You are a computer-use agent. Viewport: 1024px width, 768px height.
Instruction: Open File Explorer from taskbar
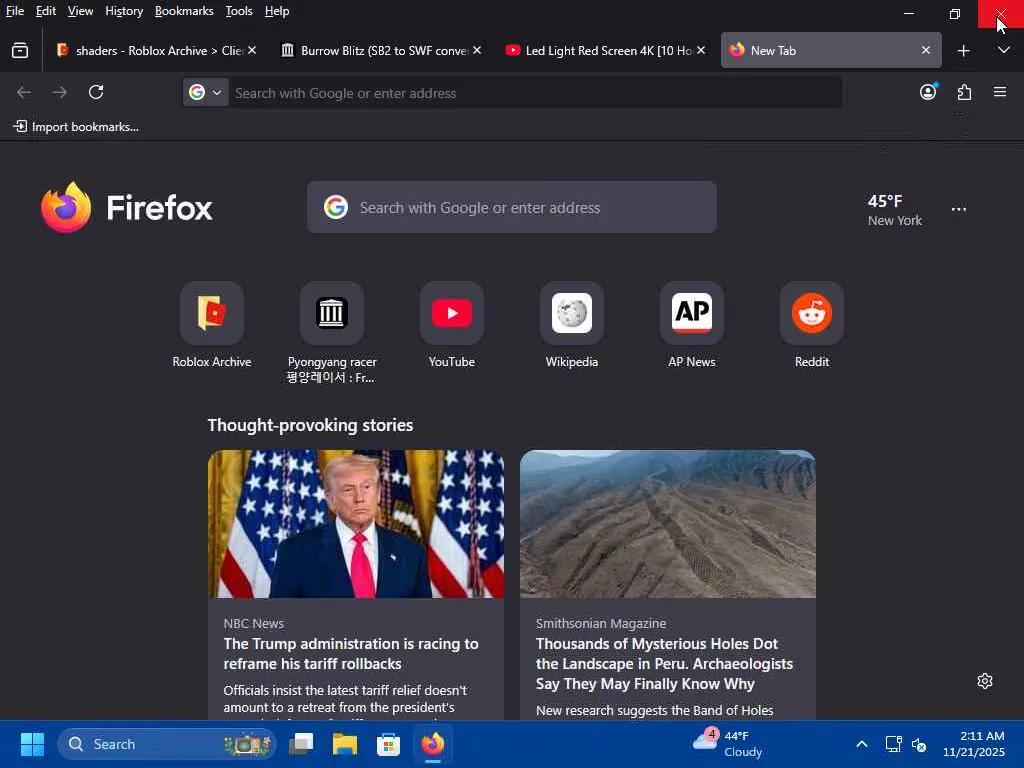tap(345, 744)
